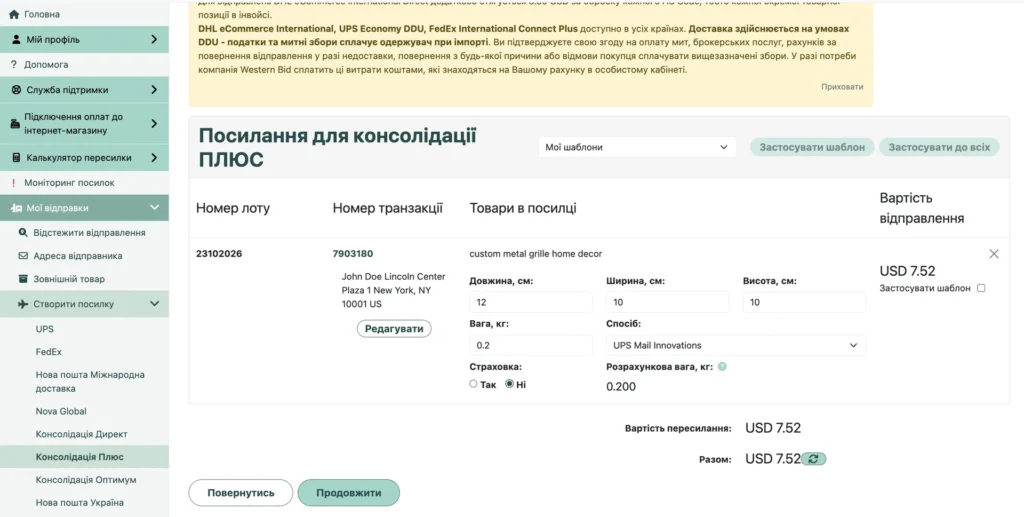Click the Застосувати до всіх button
This screenshot has width=1024, height=517.
point(939,147)
